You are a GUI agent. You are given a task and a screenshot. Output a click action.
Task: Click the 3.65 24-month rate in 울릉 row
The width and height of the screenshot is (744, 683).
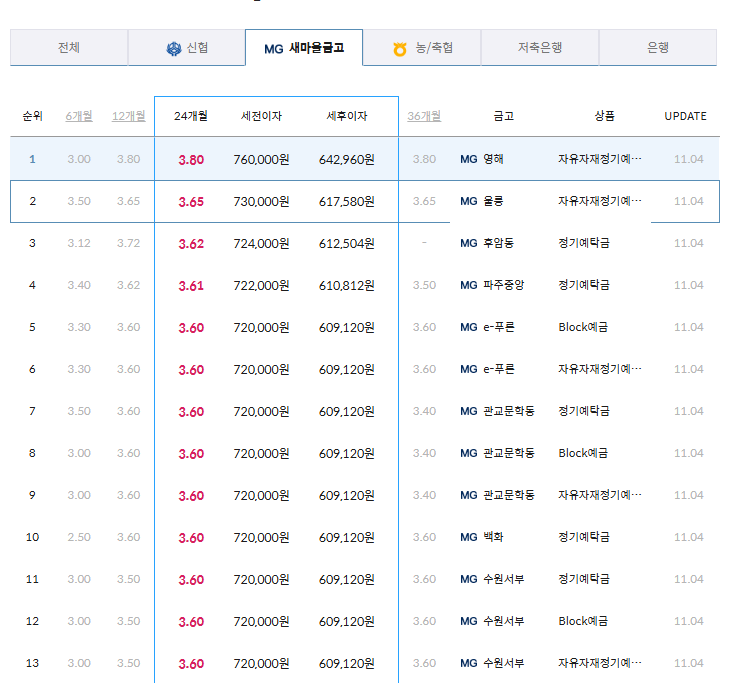(x=191, y=202)
